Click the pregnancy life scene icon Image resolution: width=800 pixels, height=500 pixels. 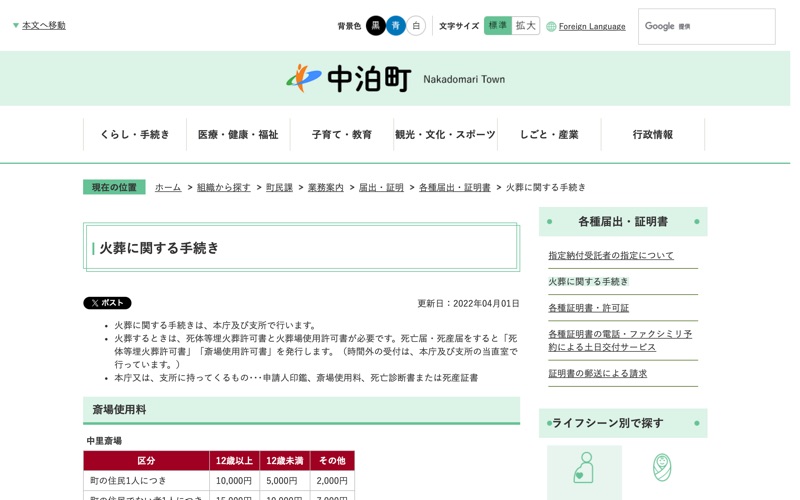pos(585,467)
